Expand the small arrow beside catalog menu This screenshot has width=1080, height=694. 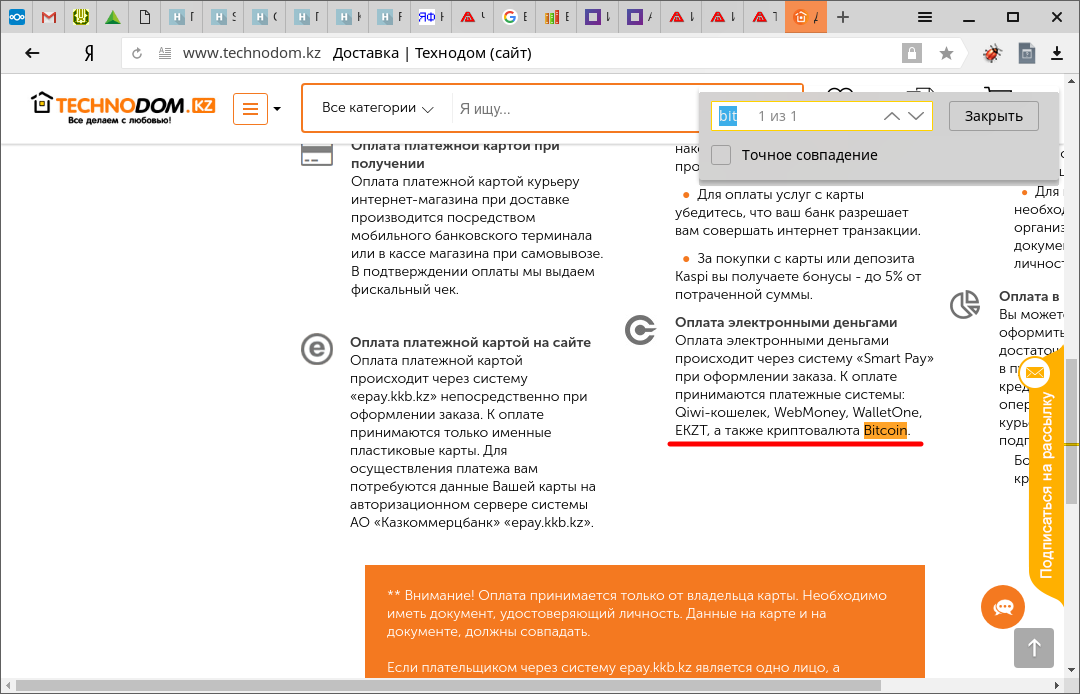pyautogui.click(x=277, y=109)
